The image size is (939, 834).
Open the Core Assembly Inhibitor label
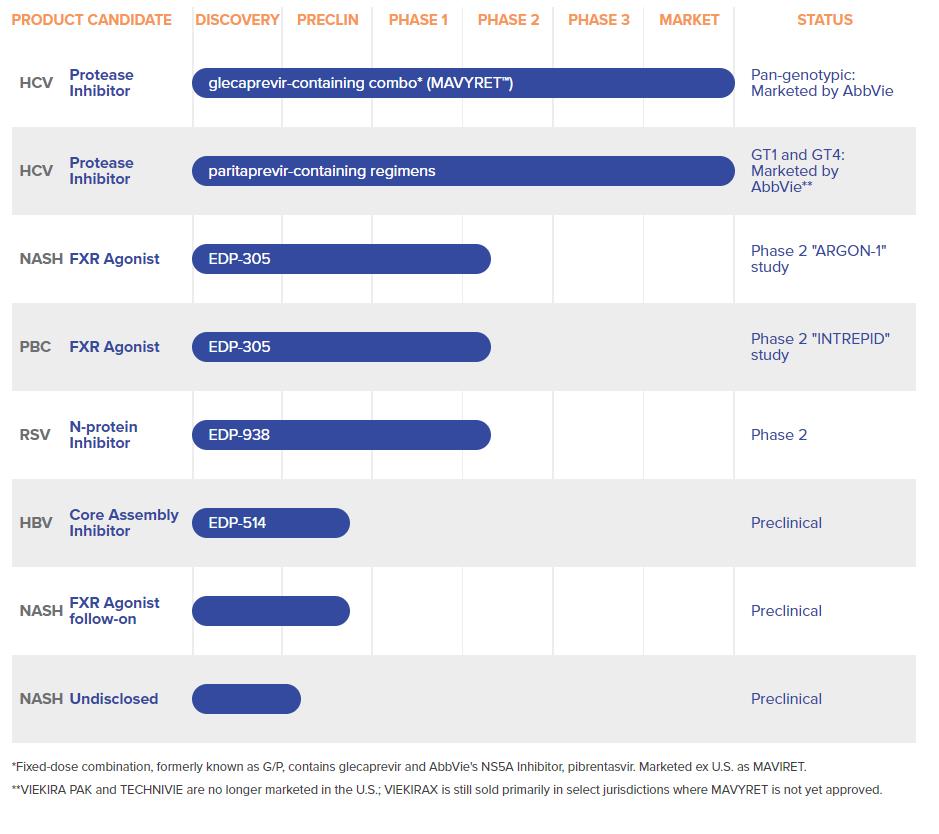(124, 523)
